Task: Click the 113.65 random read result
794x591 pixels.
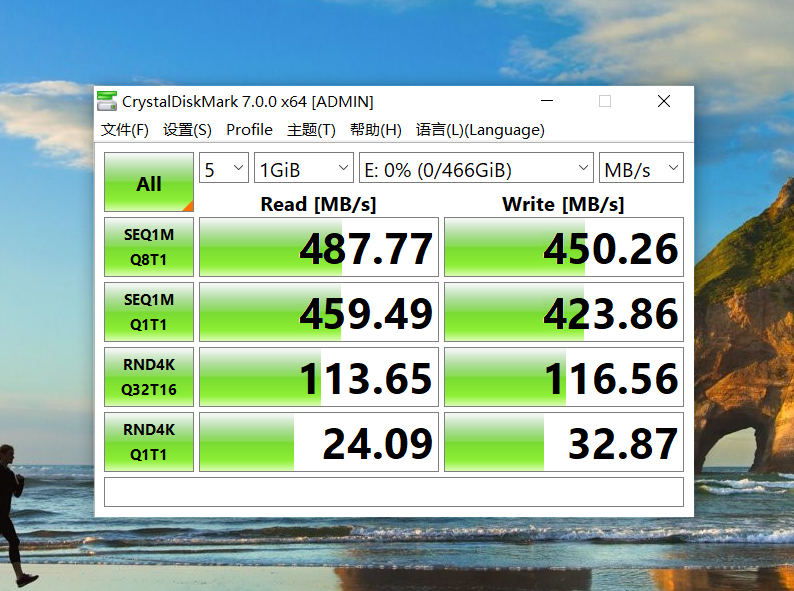Action: pyautogui.click(x=319, y=377)
